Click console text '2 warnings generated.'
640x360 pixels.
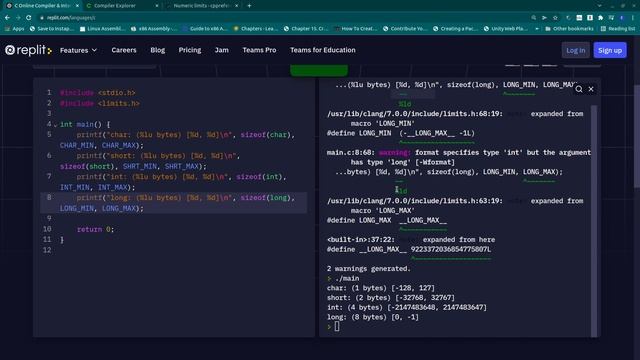[369, 269]
